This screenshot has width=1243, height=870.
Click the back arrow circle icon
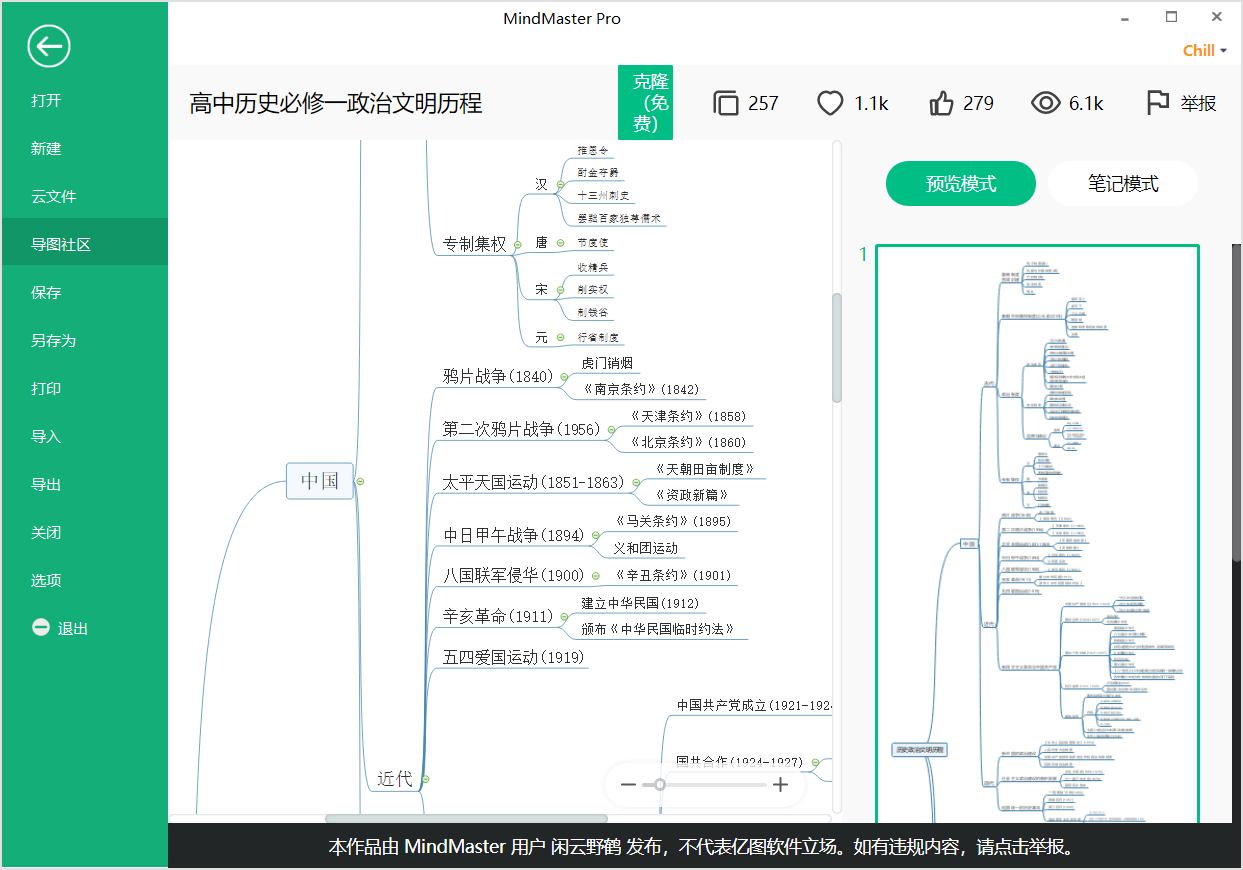(x=49, y=46)
